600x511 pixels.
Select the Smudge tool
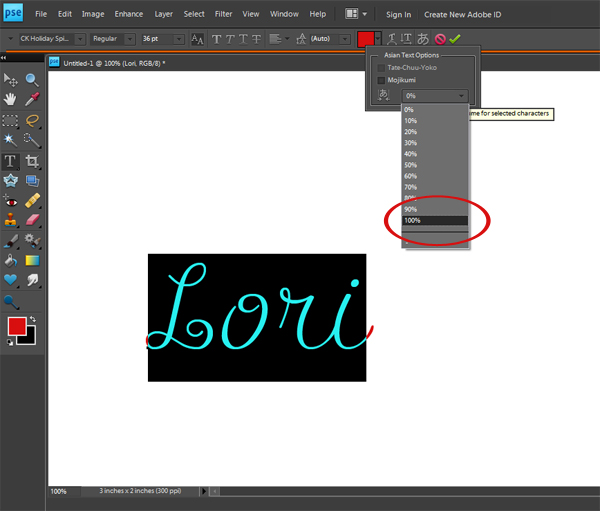point(32,280)
